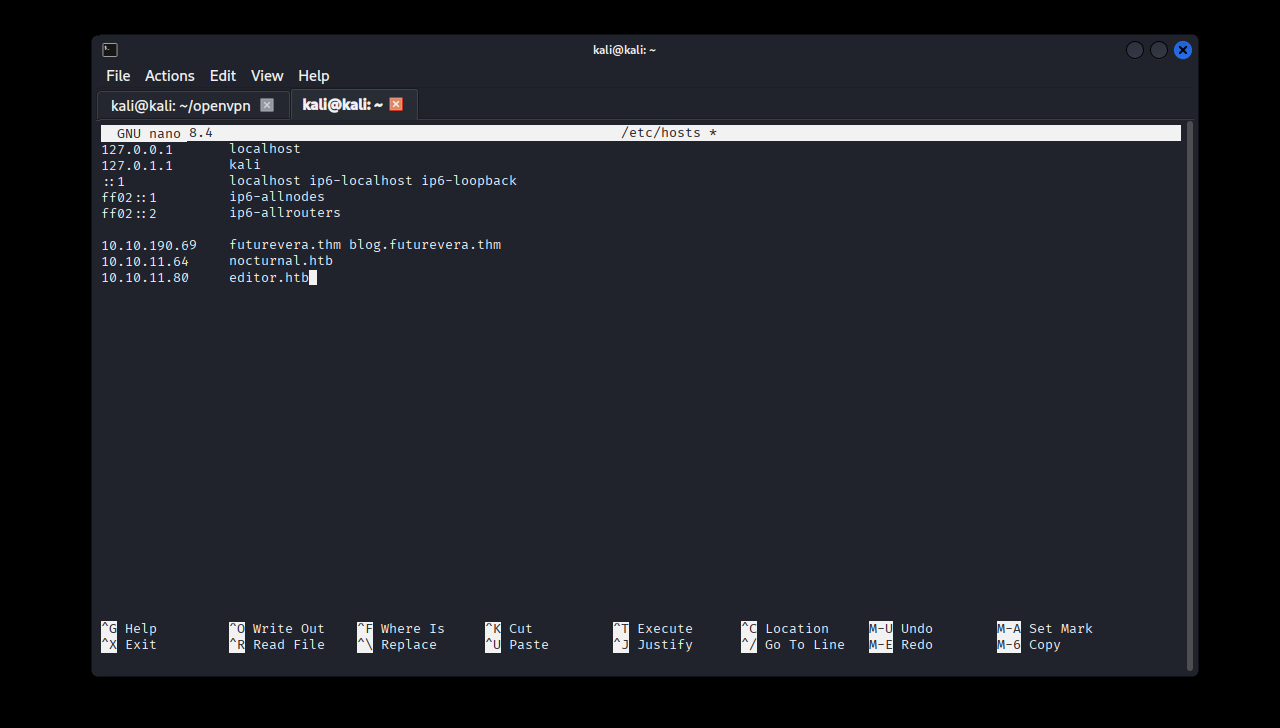This screenshot has width=1280, height=728.
Task: Click the M-U Undo shortcut
Action: (x=901, y=629)
